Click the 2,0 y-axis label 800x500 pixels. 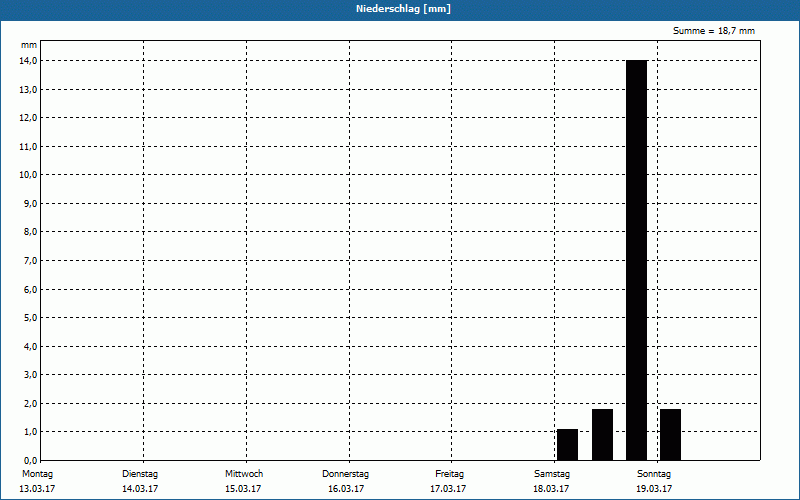[31, 404]
